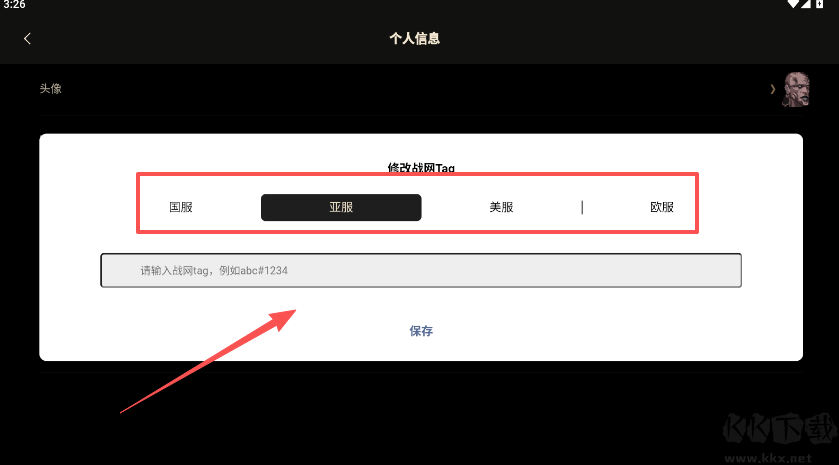Click the 个人信息 page title
The width and height of the screenshot is (839, 465).
point(415,39)
